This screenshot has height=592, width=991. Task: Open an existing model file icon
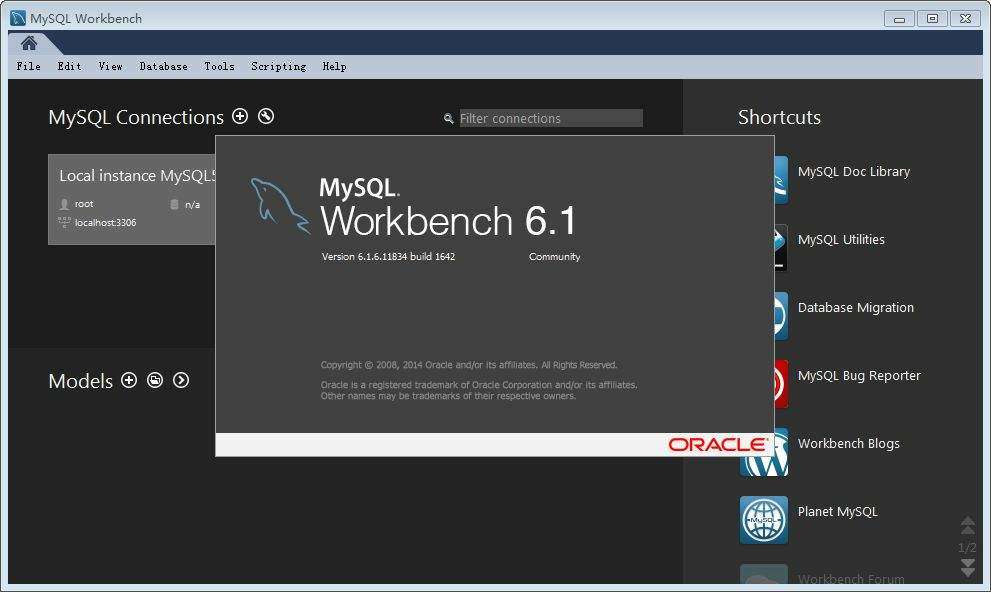coord(155,380)
